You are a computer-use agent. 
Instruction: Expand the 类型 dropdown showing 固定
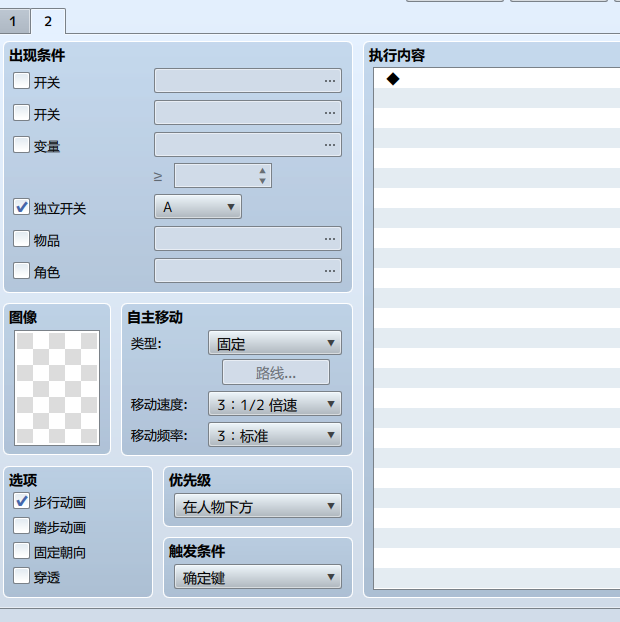click(x=275, y=343)
